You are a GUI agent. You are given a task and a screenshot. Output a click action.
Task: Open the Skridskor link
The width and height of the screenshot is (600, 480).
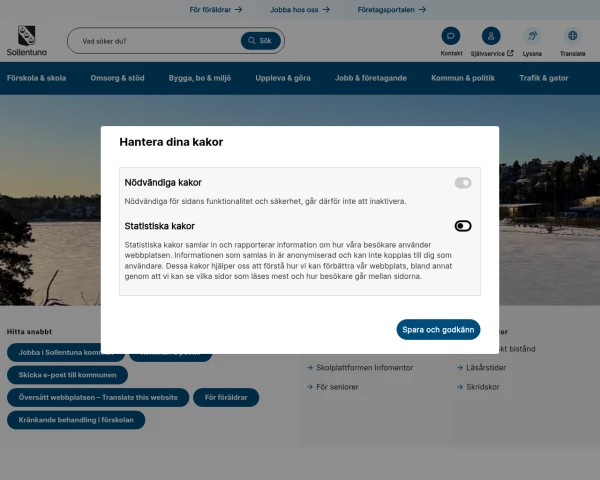[478, 387]
